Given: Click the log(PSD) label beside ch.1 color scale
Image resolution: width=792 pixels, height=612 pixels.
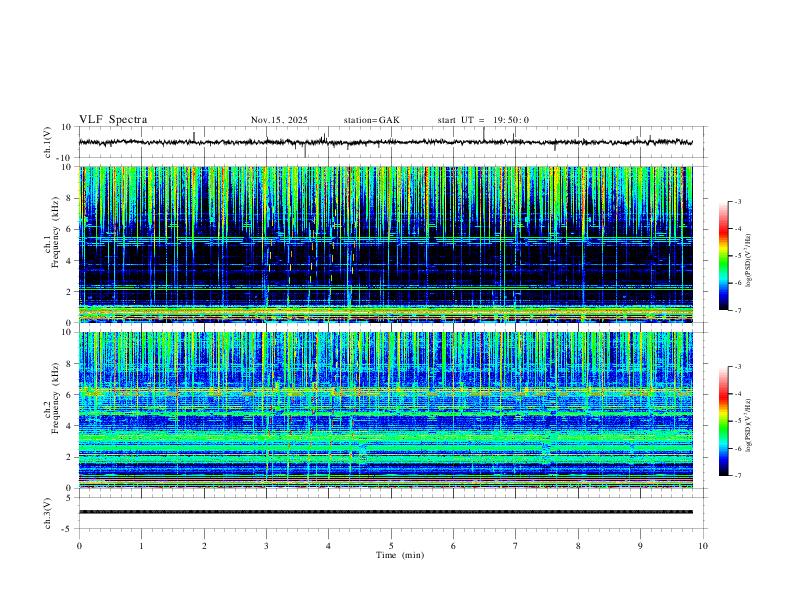Looking at the screenshot, I should [748, 261].
